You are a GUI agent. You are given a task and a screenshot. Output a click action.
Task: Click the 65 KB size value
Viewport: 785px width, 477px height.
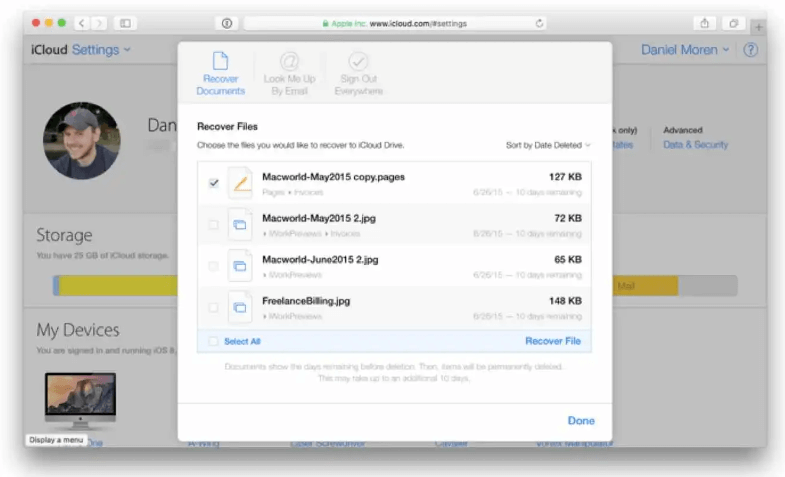pos(568,260)
